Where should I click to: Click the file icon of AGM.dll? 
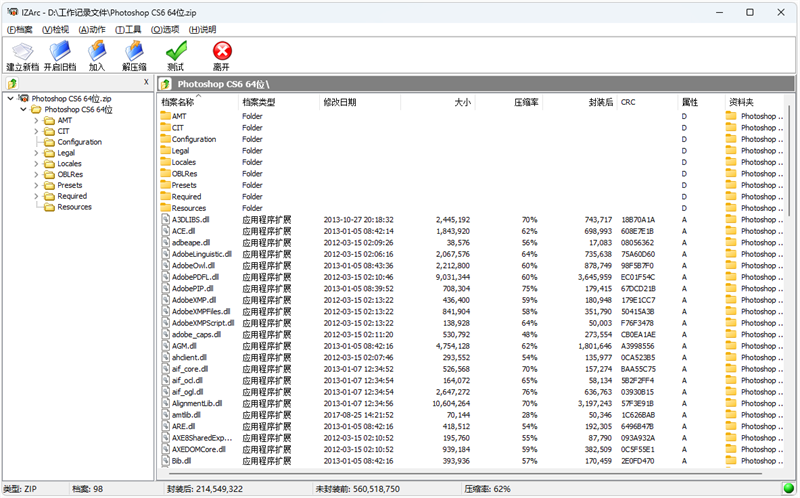pyautogui.click(x=165, y=345)
